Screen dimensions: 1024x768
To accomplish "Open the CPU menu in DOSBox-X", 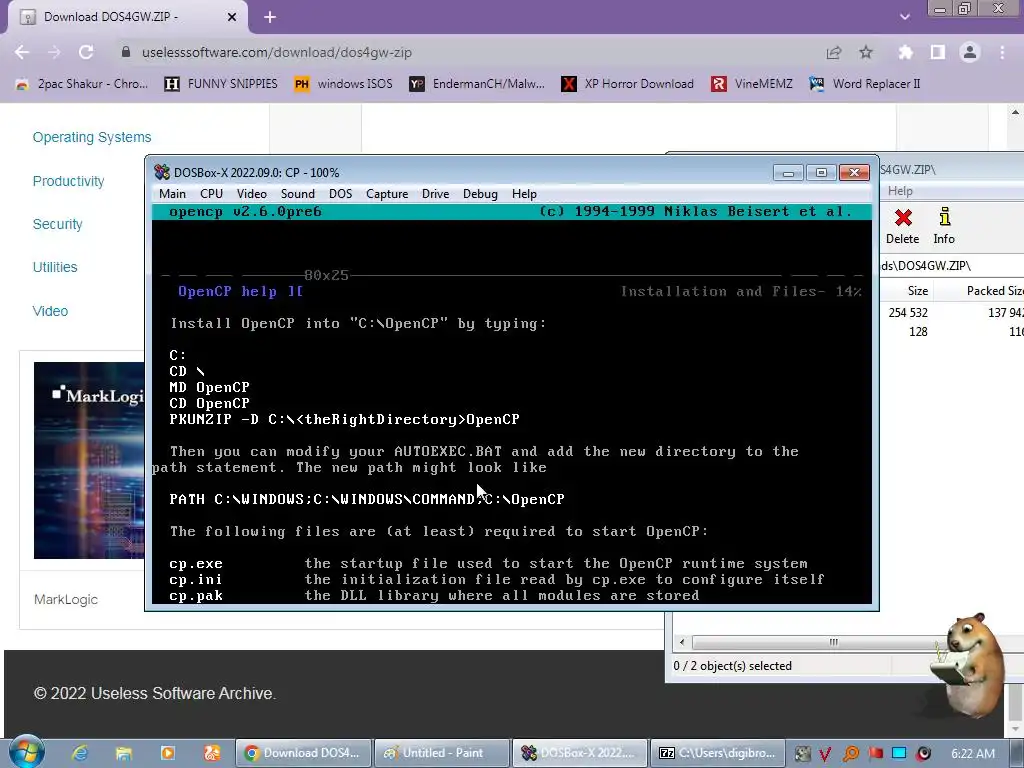I will pos(212,194).
